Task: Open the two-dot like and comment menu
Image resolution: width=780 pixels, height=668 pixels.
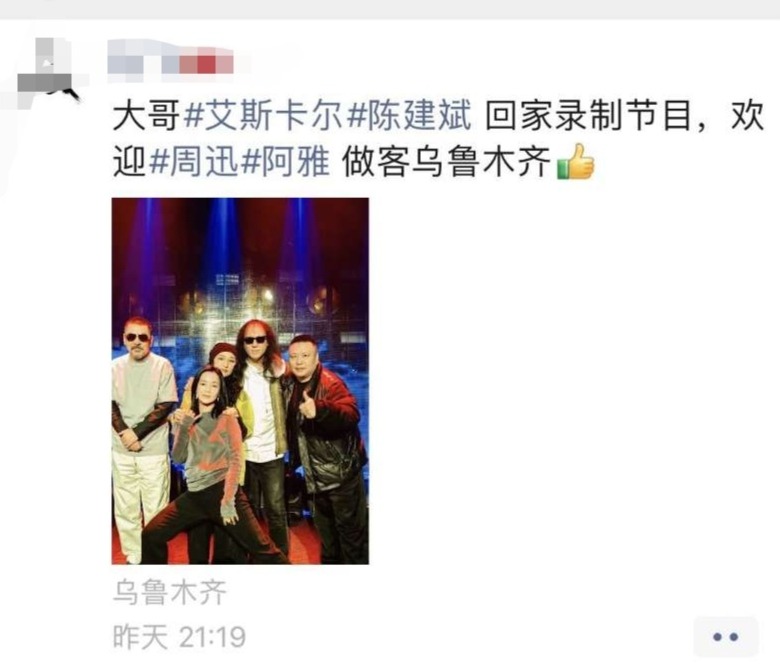Action: 725,636
